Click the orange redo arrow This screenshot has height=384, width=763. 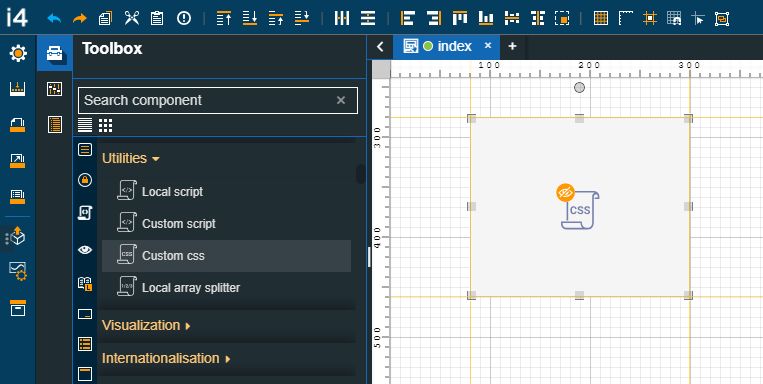point(79,18)
